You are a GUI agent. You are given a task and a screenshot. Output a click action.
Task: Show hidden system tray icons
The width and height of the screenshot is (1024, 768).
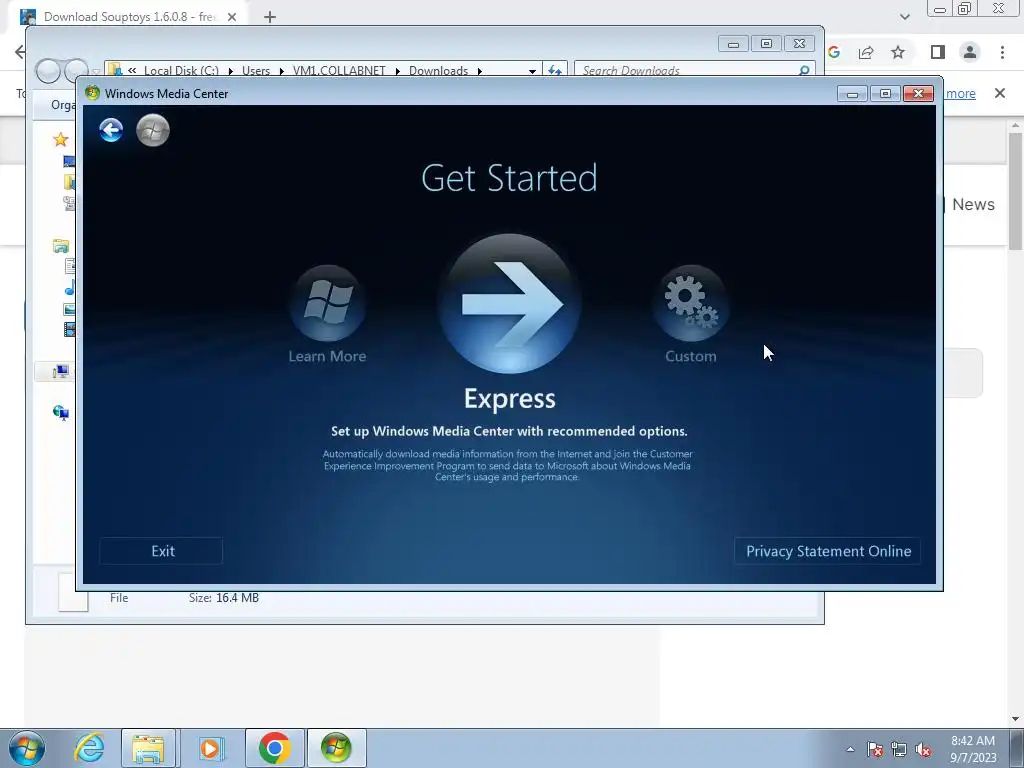pyautogui.click(x=850, y=749)
